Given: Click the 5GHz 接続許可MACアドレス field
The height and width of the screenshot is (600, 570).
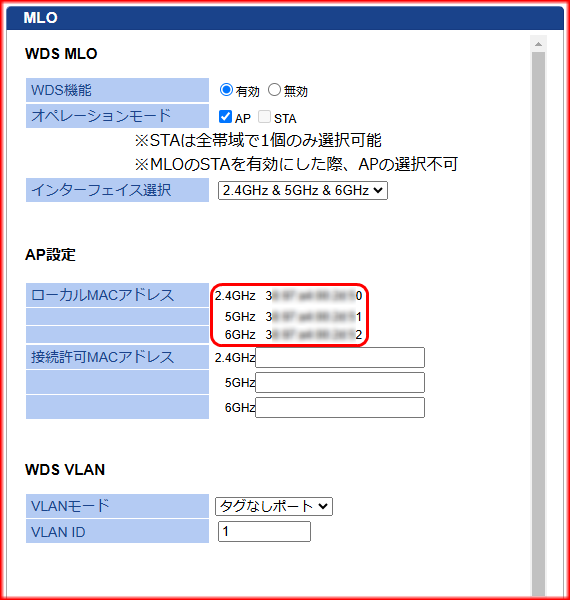Looking at the screenshot, I should (340, 383).
